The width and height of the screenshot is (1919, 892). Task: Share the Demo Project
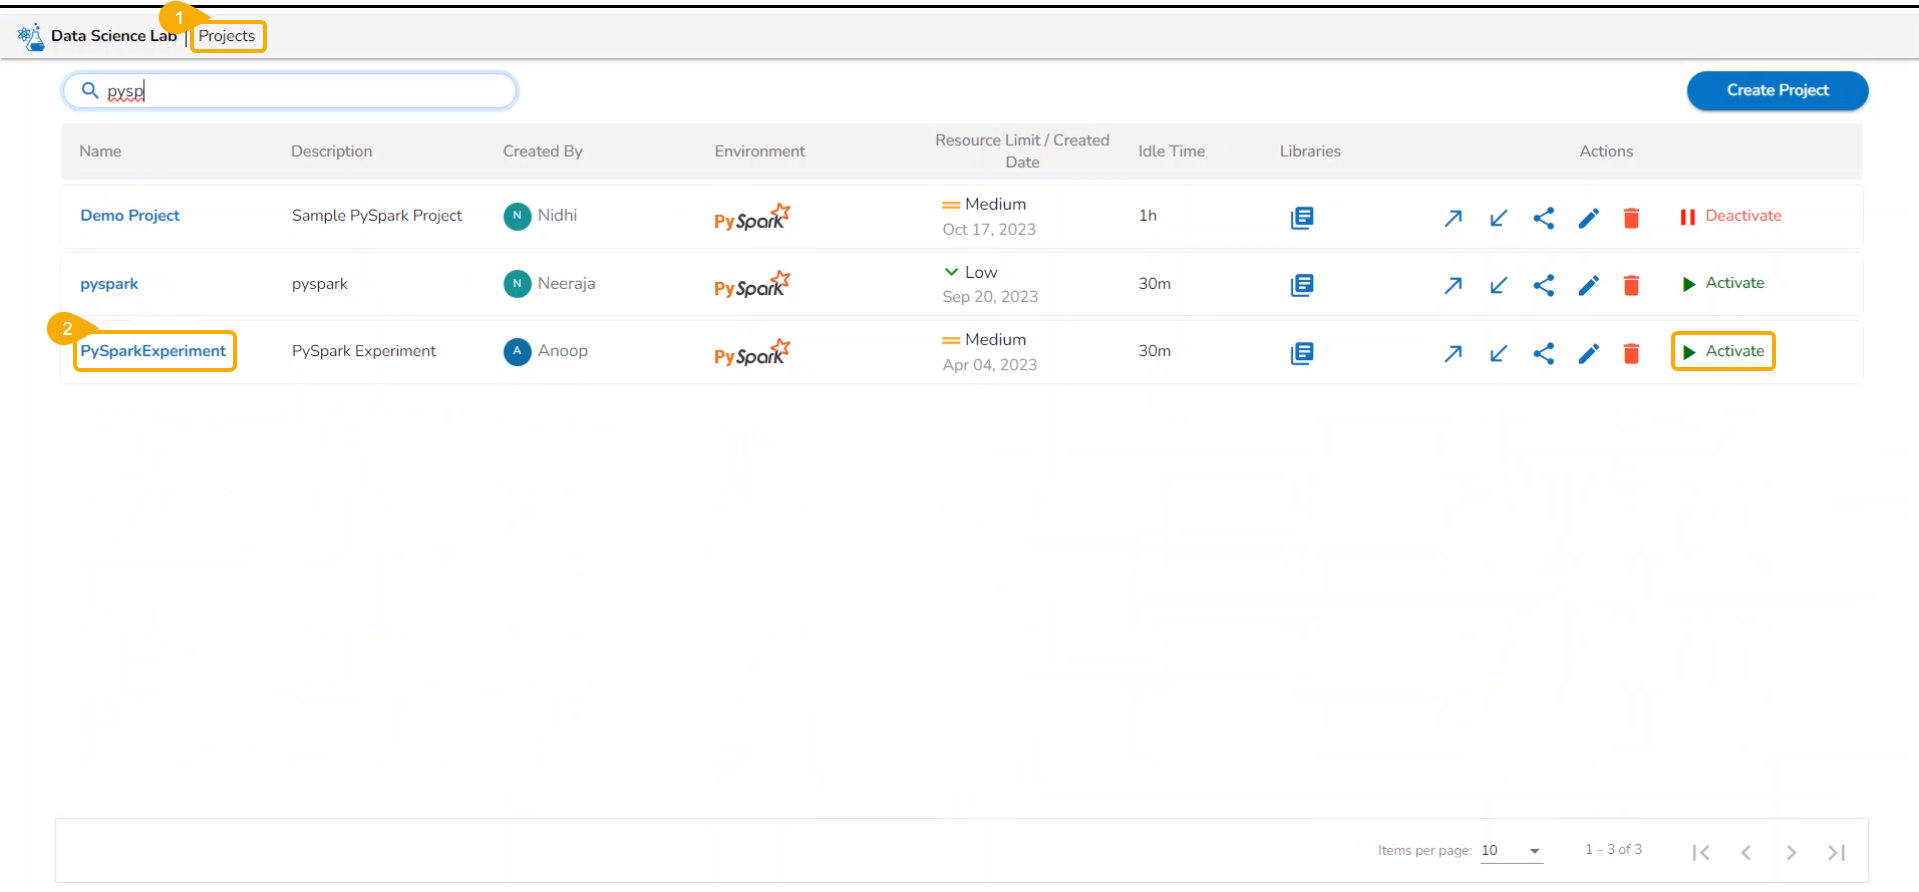point(1544,218)
